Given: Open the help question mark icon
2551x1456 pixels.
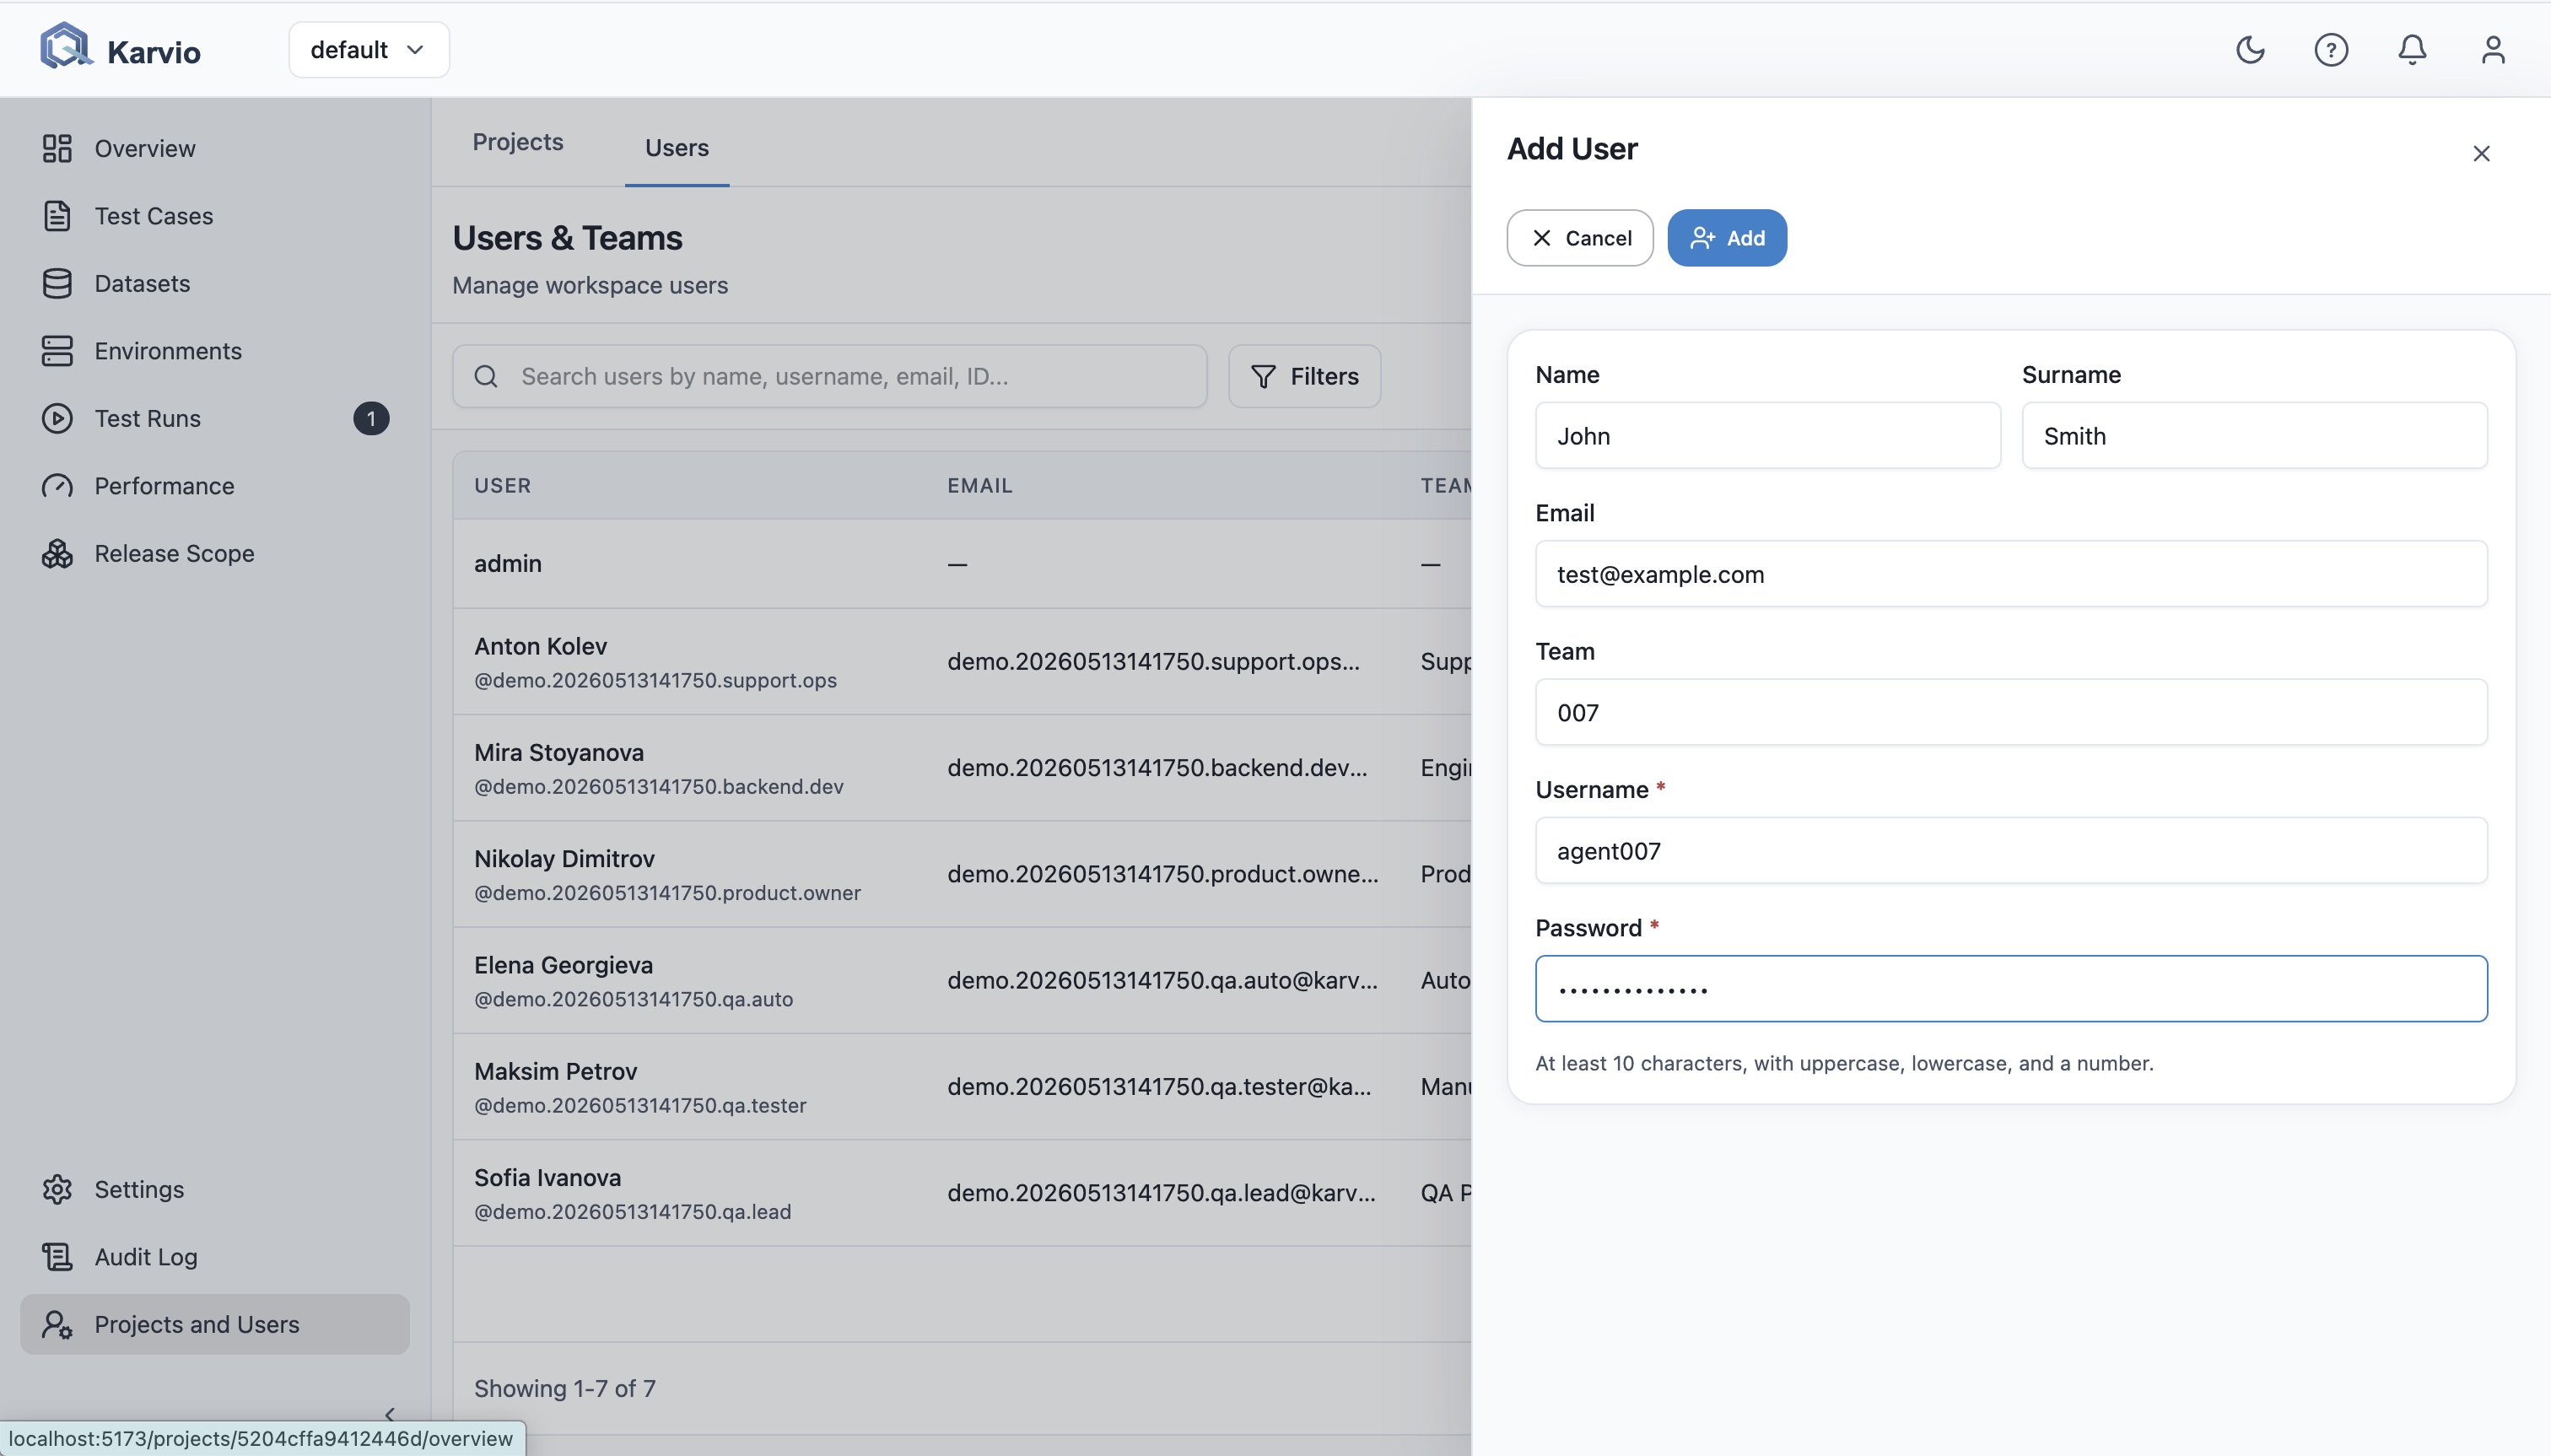Looking at the screenshot, I should [2331, 49].
